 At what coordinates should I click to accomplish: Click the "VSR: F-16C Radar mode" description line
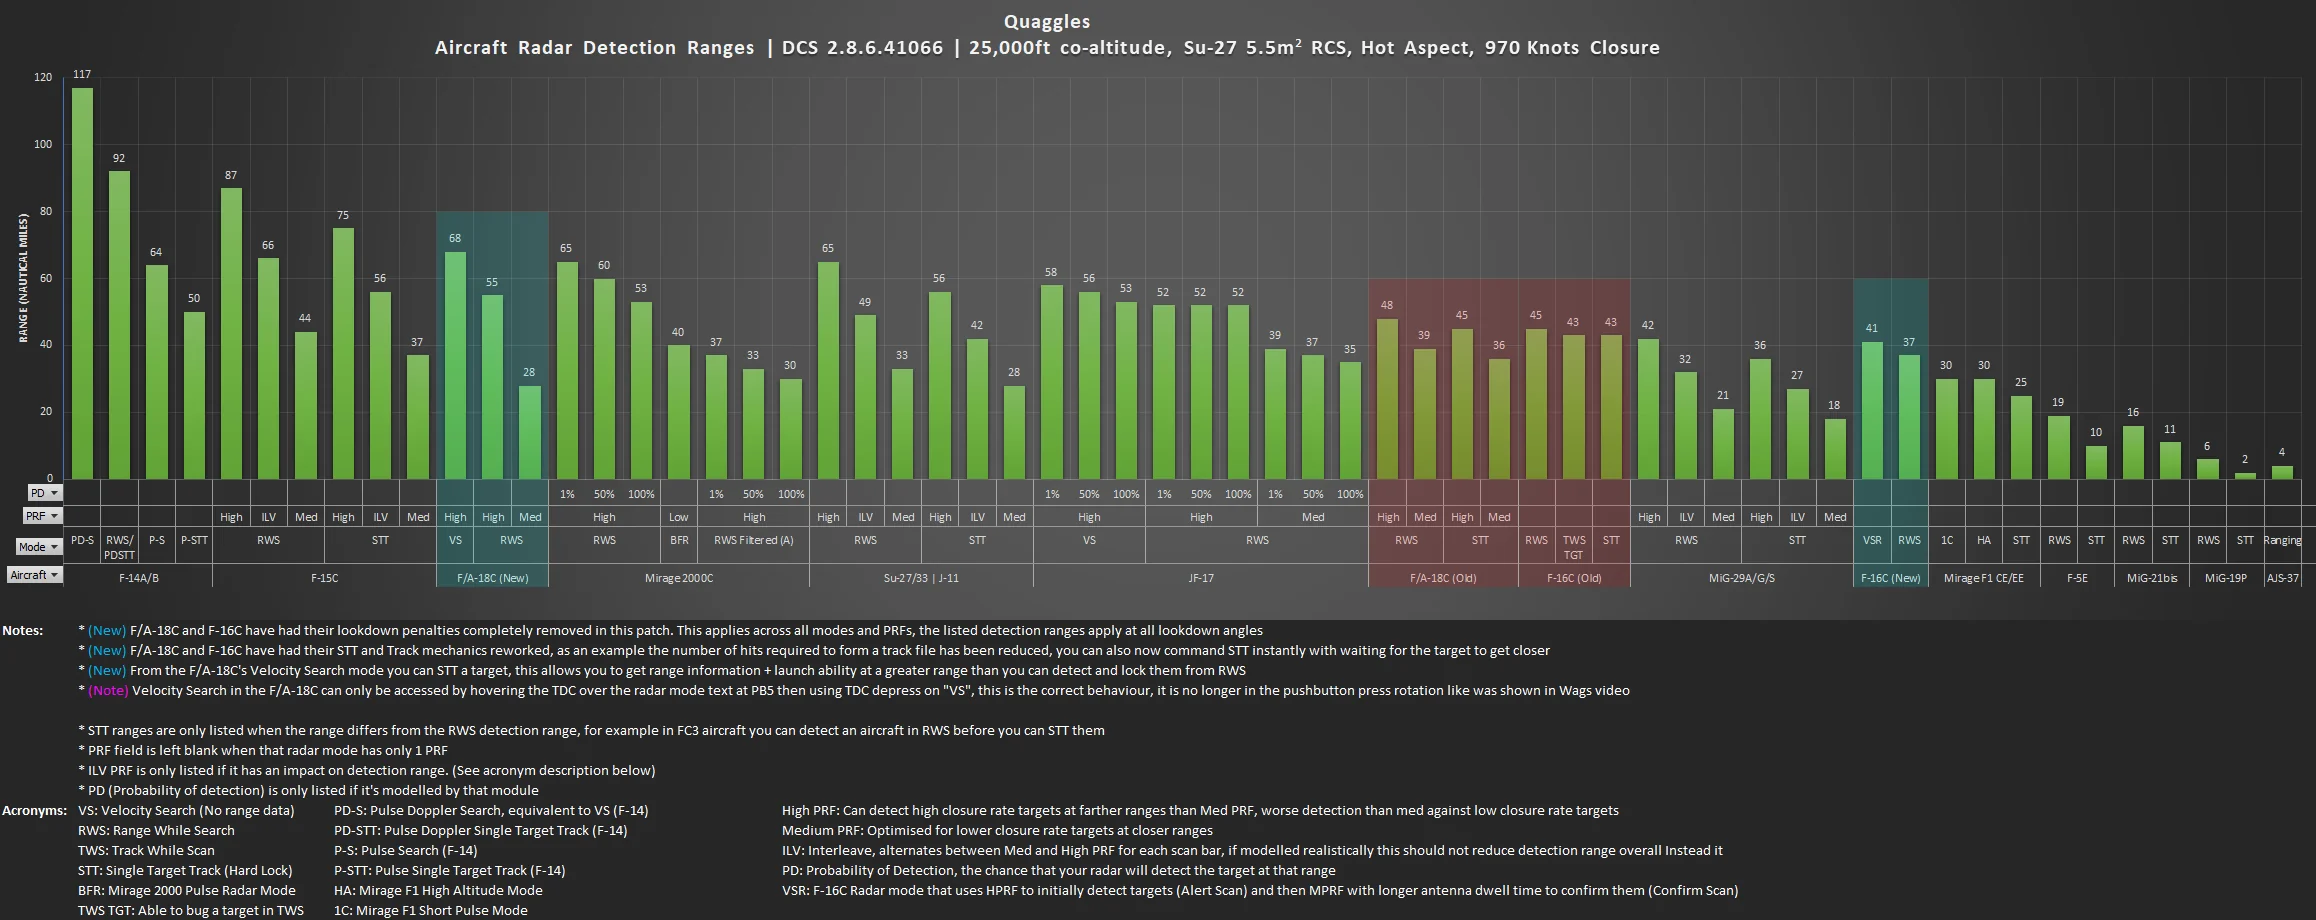pyautogui.click(x=1260, y=890)
